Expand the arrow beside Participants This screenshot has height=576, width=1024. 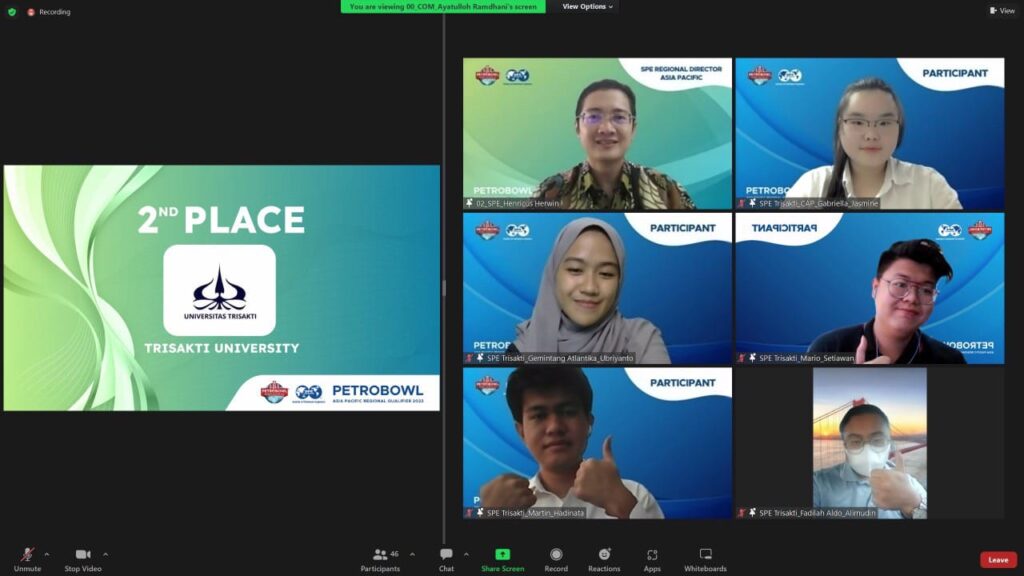tap(412, 554)
